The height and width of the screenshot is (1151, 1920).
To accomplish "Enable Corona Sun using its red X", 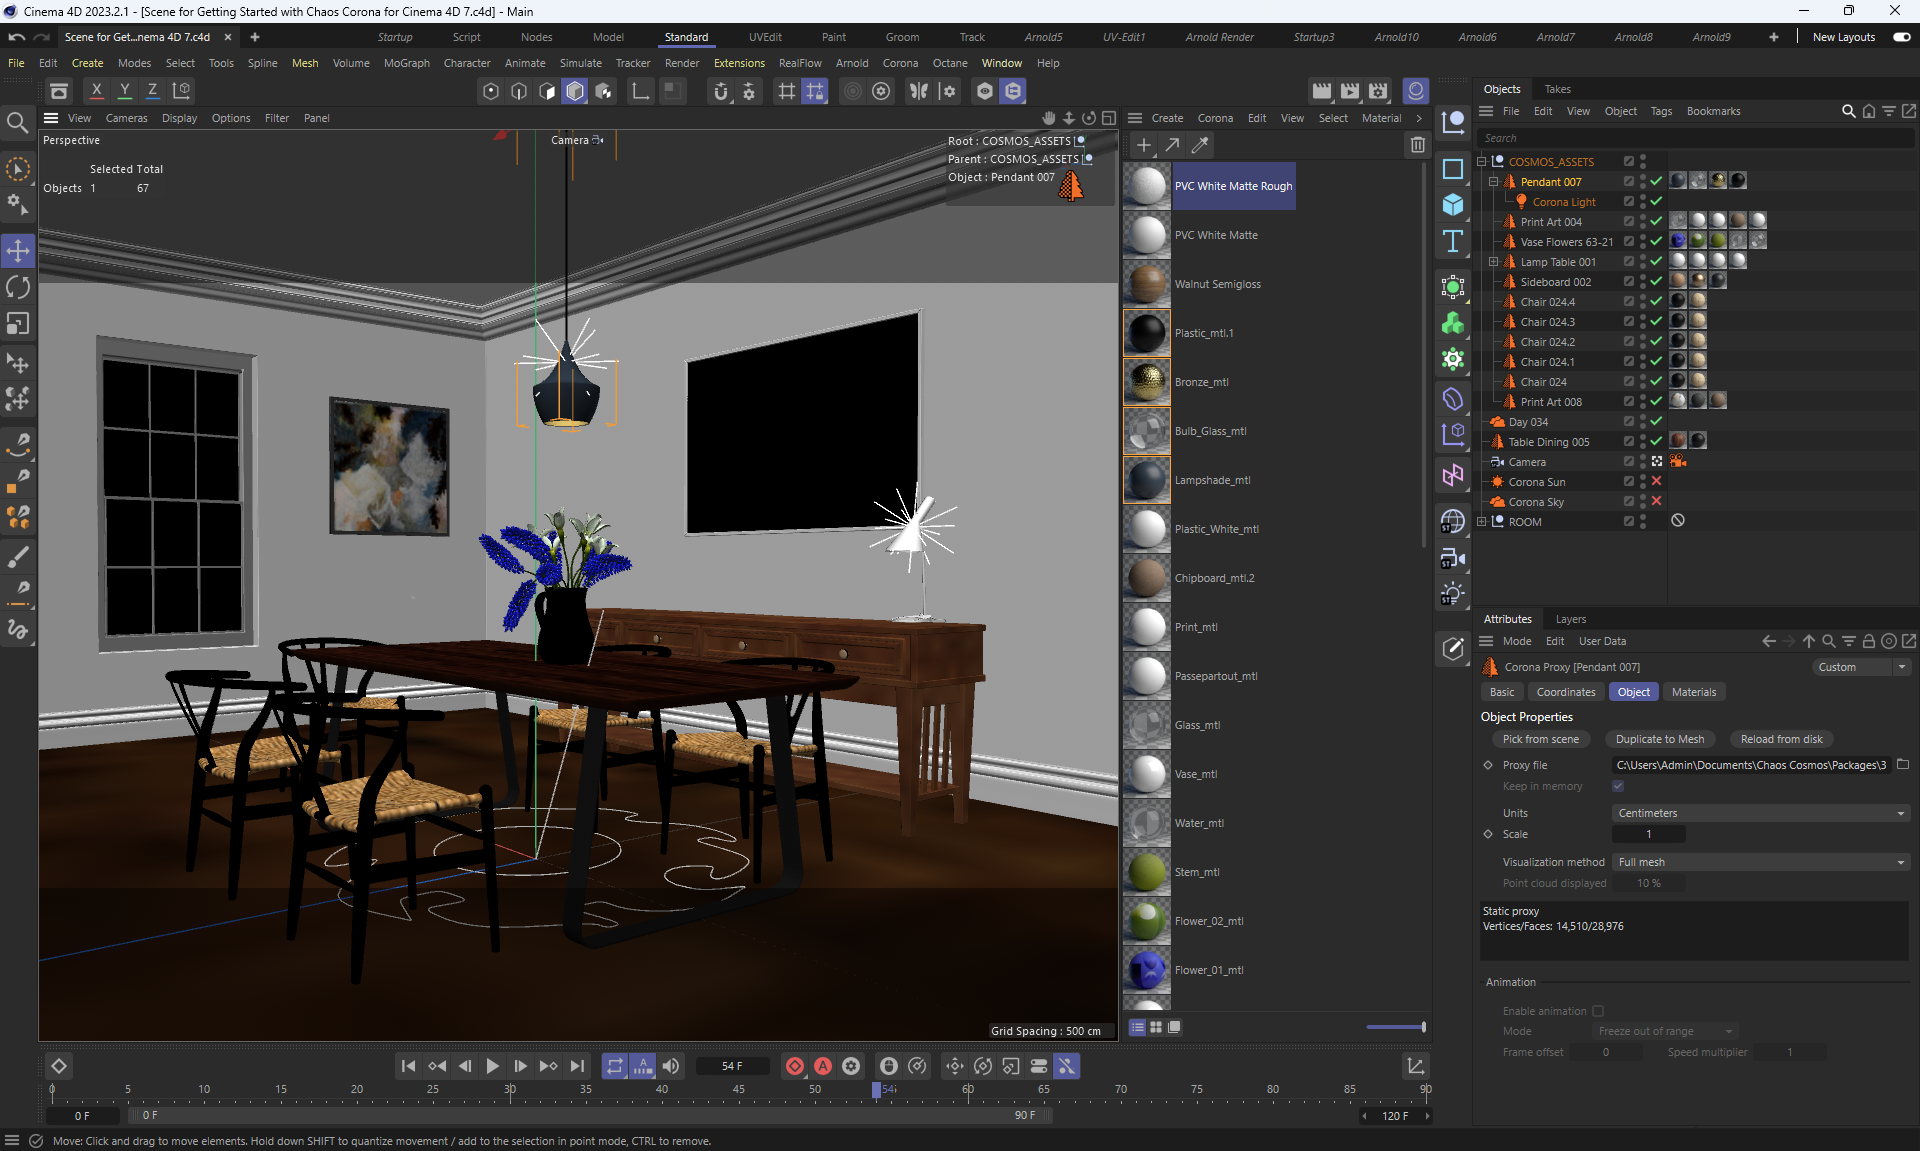I will click(1656, 482).
